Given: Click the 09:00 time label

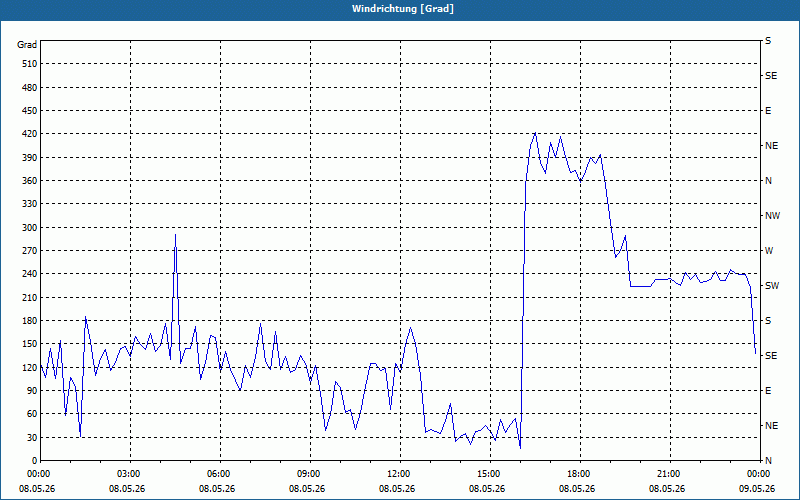Looking at the screenshot, I should 308,474.
